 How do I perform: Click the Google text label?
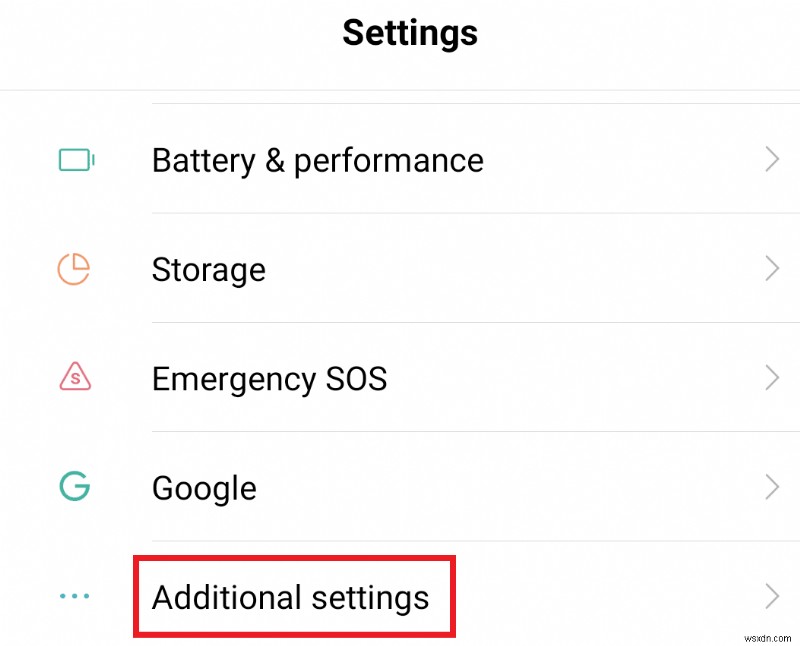coord(204,488)
